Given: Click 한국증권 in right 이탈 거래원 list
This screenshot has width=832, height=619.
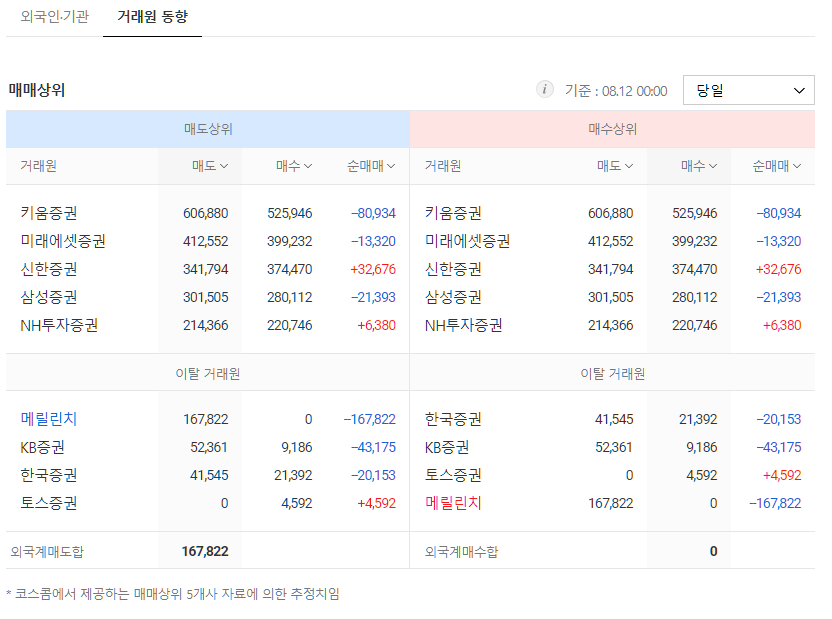Looking at the screenshot, I should [454, 419].
